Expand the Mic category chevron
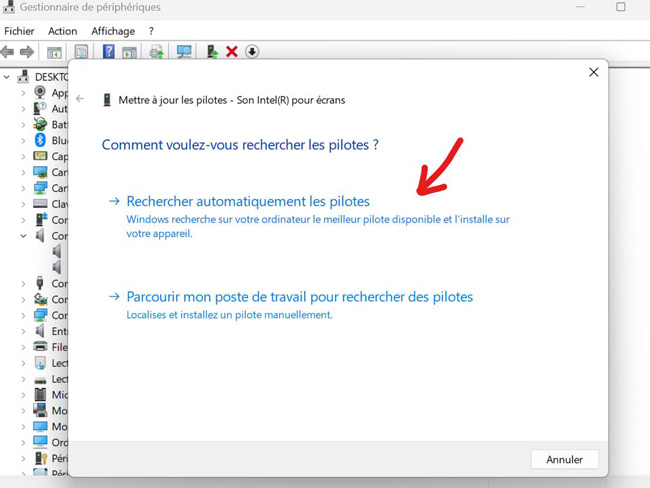Viewport: 650px width, 488px height. pyautogui.click(x=23, y=395)
